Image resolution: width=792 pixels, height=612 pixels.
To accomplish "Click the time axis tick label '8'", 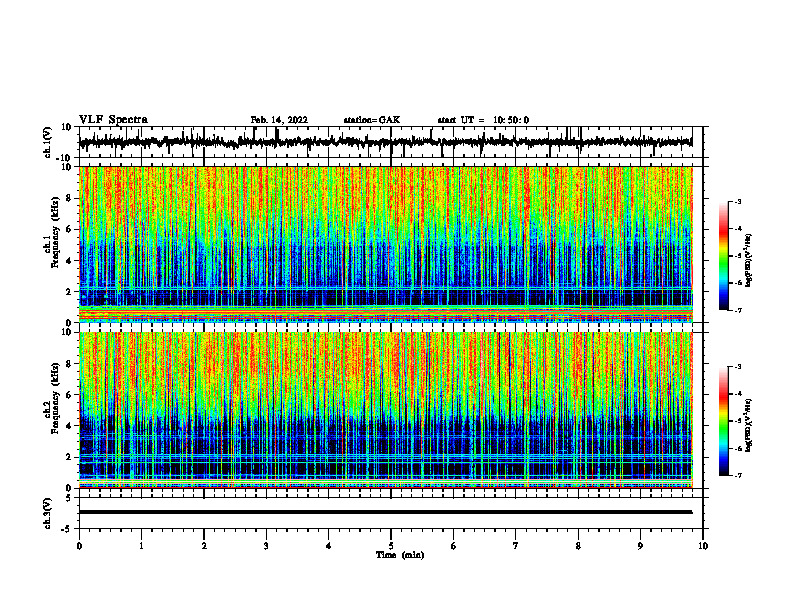I will 578,546.
